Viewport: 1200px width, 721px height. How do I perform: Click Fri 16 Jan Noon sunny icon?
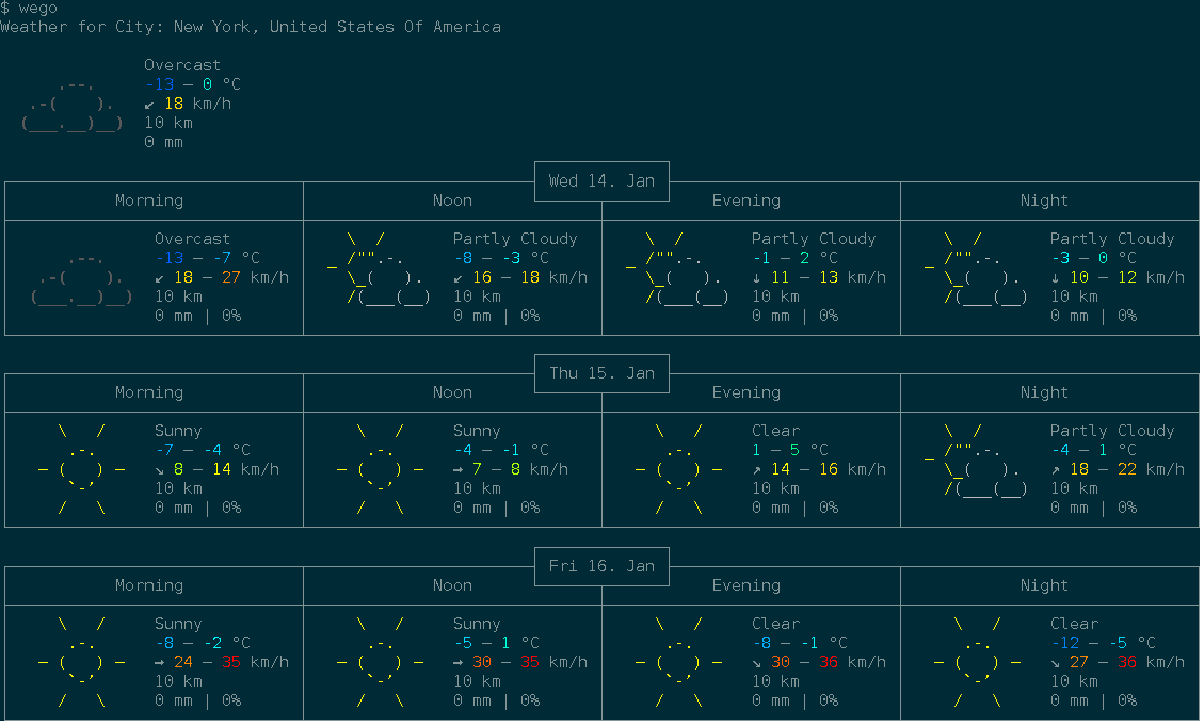380,662
